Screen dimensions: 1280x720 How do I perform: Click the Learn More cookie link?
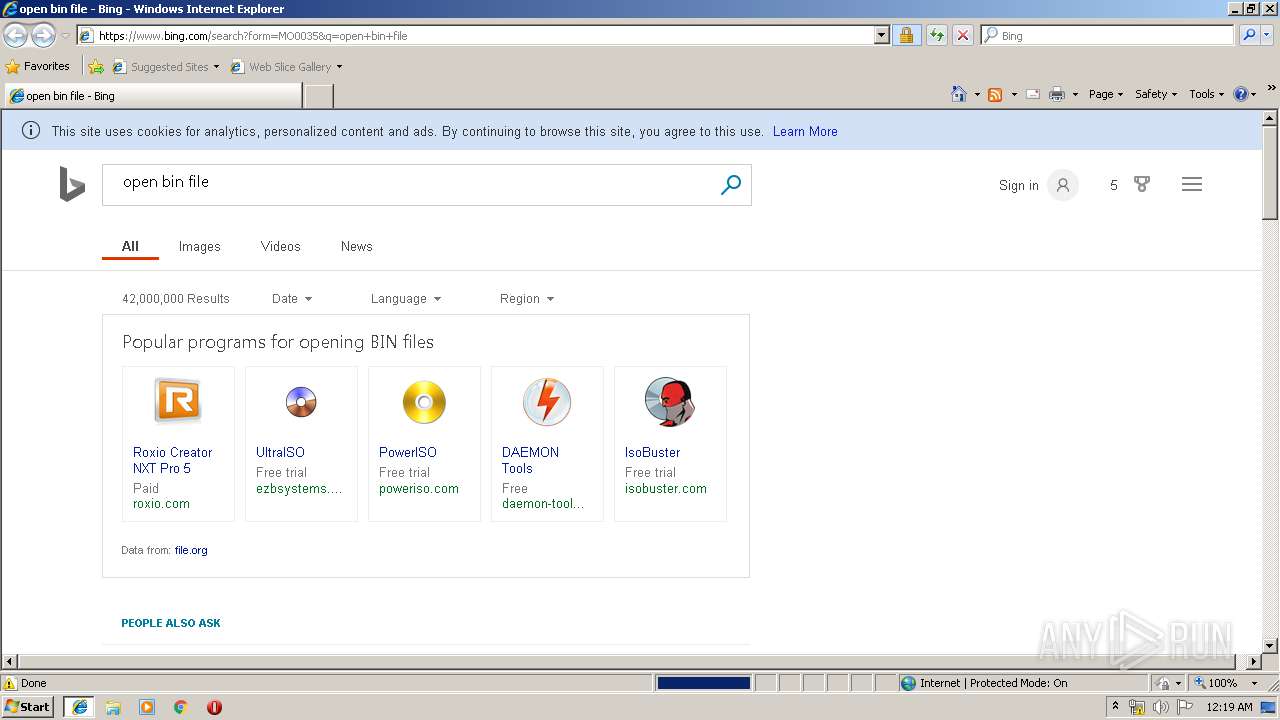(x=805, y=131)
